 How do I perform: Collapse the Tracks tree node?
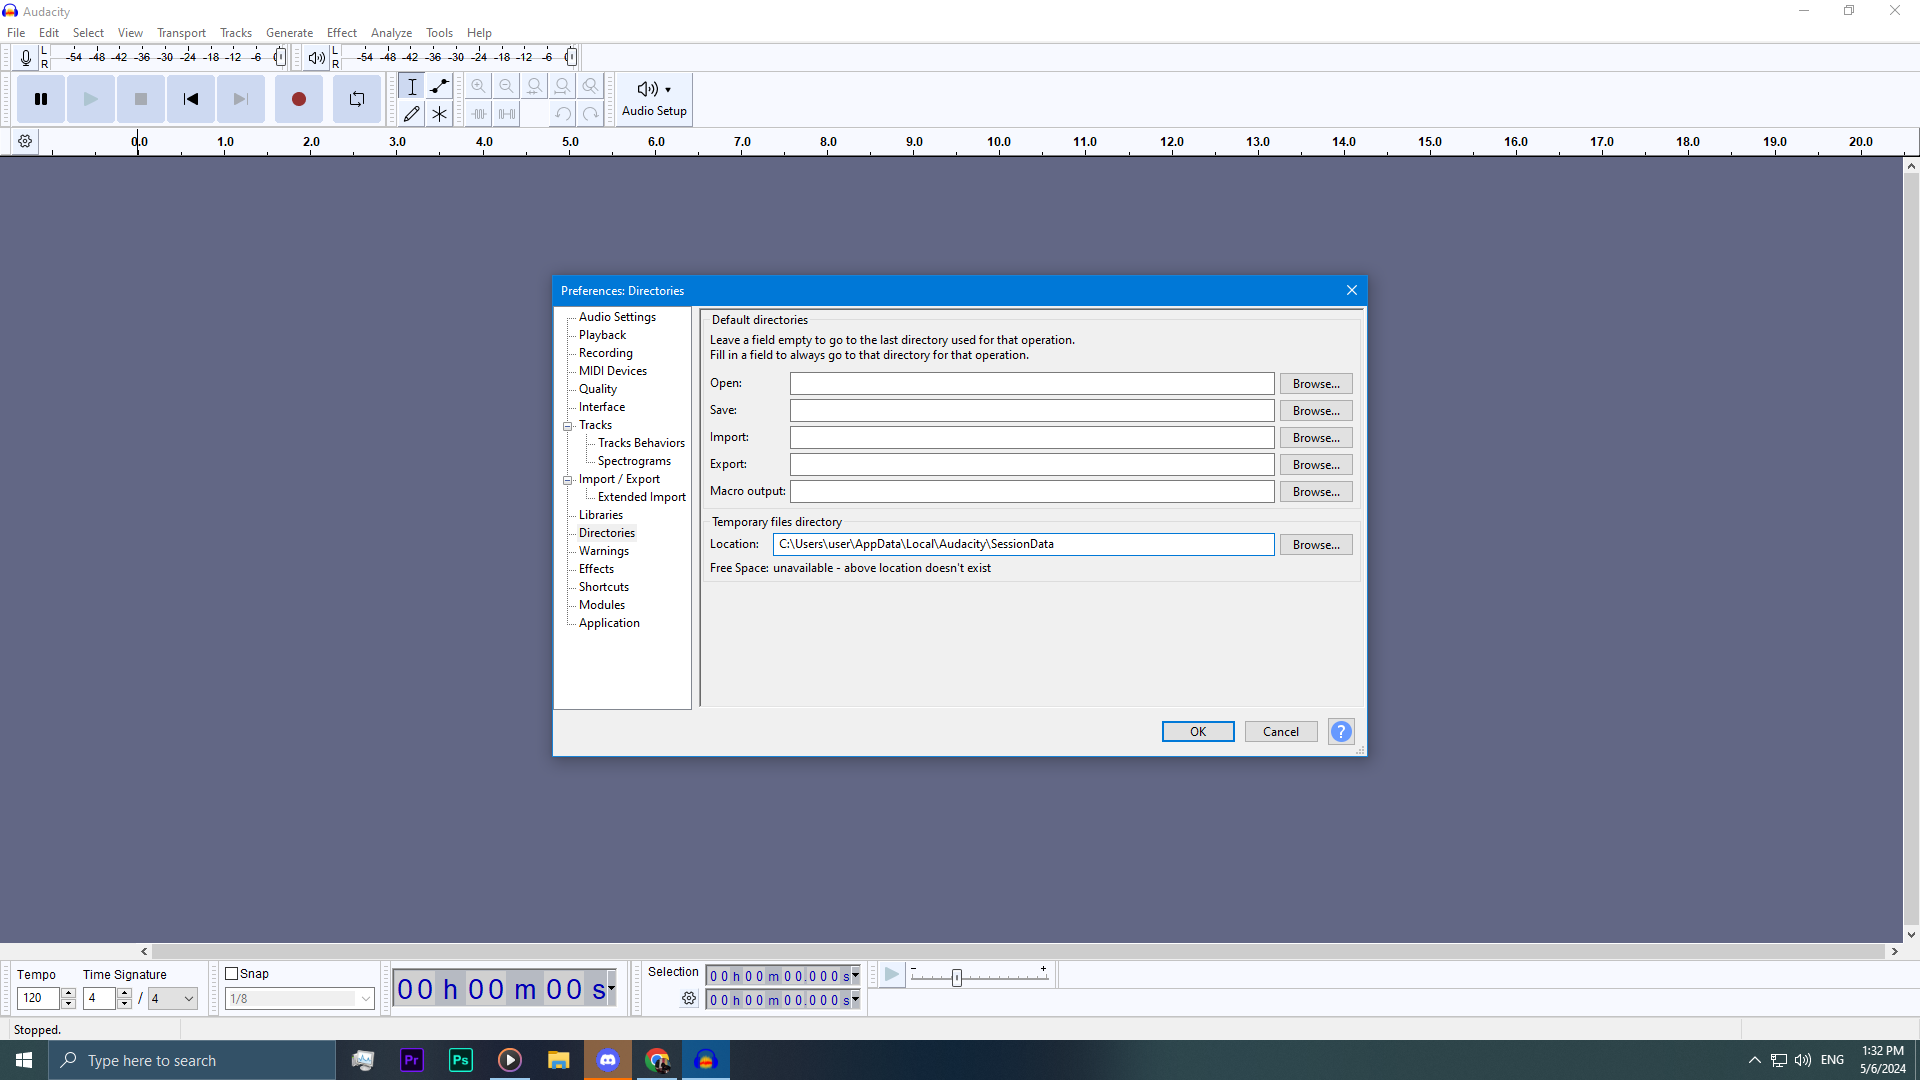point(568,426)
